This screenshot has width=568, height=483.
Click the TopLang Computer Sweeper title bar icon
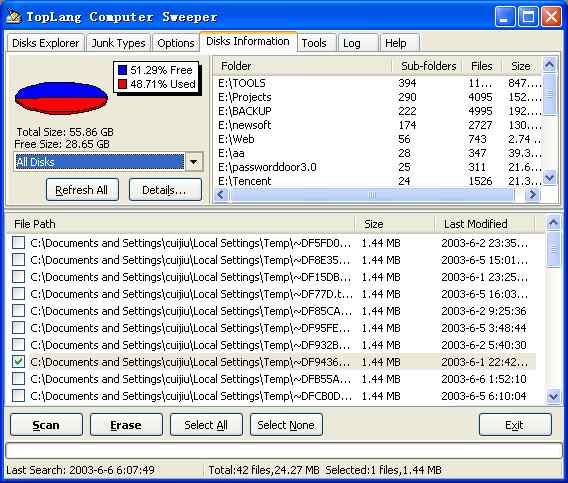(14, 16)
